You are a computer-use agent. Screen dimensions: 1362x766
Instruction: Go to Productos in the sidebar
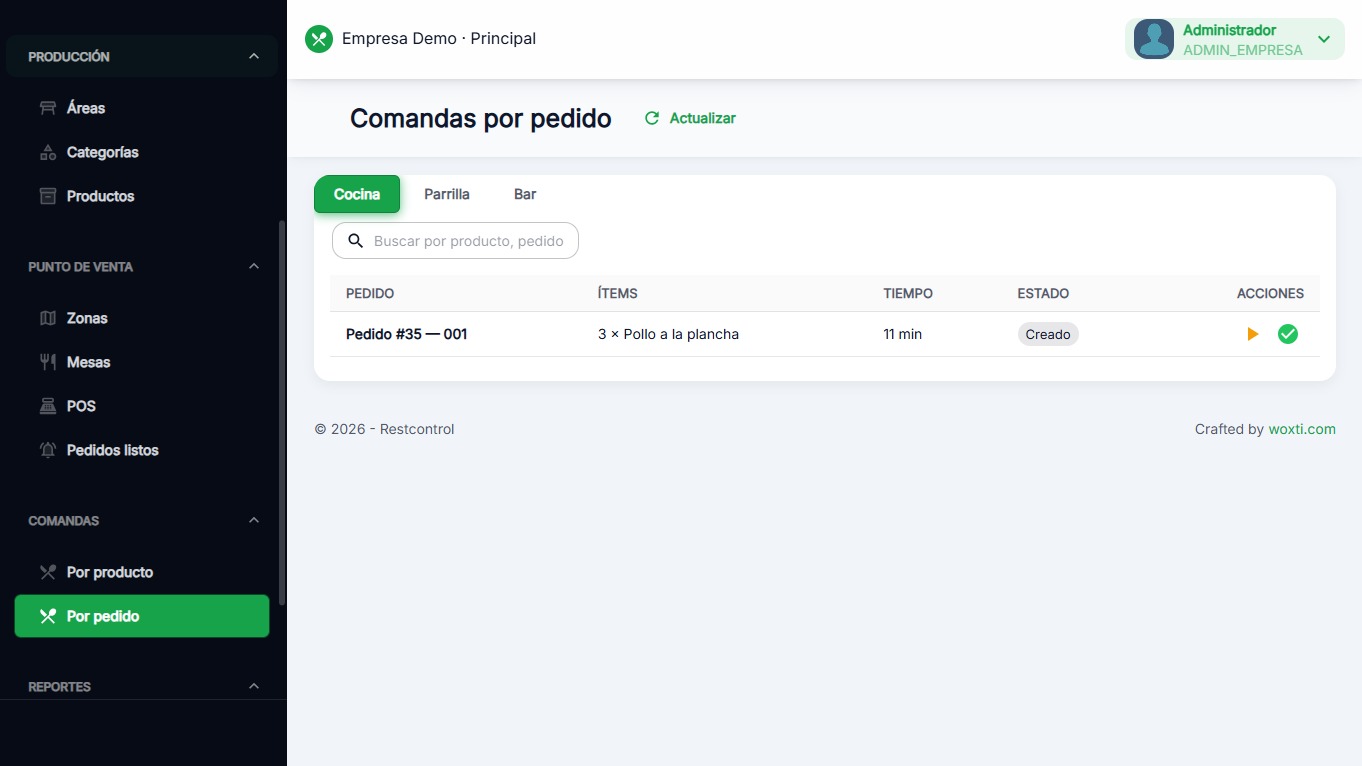pyautogui.click(x=100, y=196)
